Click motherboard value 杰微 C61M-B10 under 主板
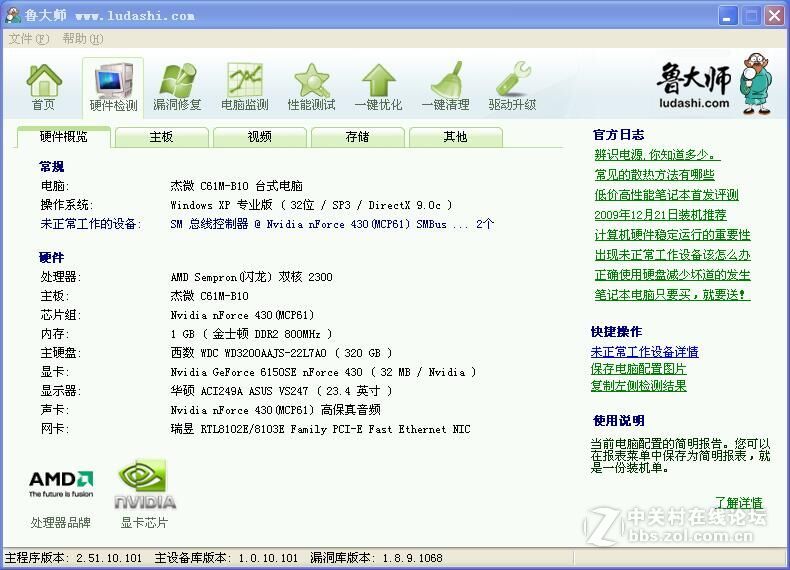Viewport: 790px width, 570px height. [x=210, y=296]
